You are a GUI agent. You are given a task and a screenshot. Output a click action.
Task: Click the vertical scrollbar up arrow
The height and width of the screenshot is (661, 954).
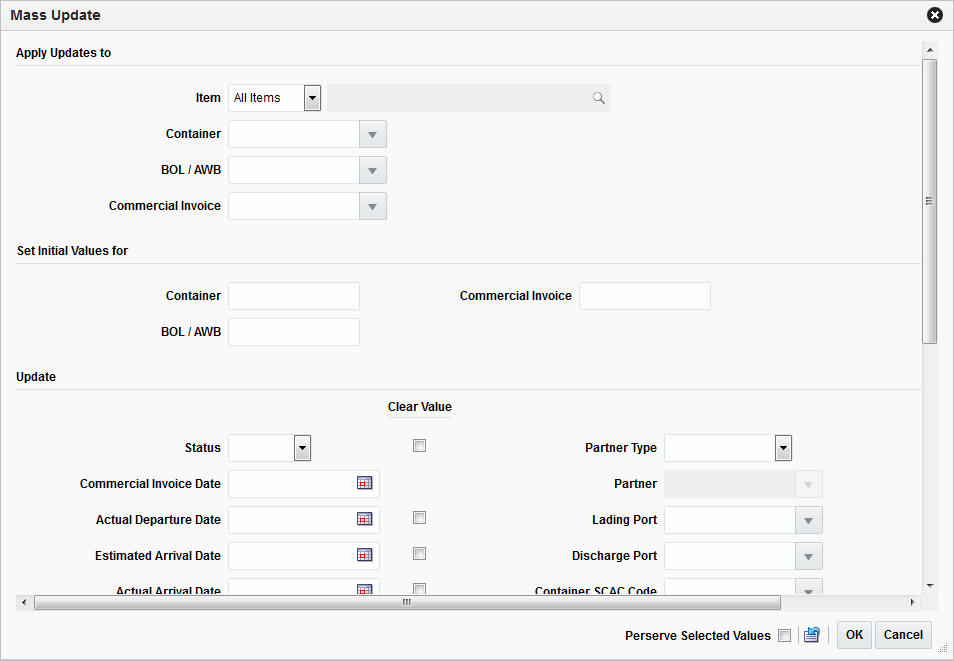929,49
